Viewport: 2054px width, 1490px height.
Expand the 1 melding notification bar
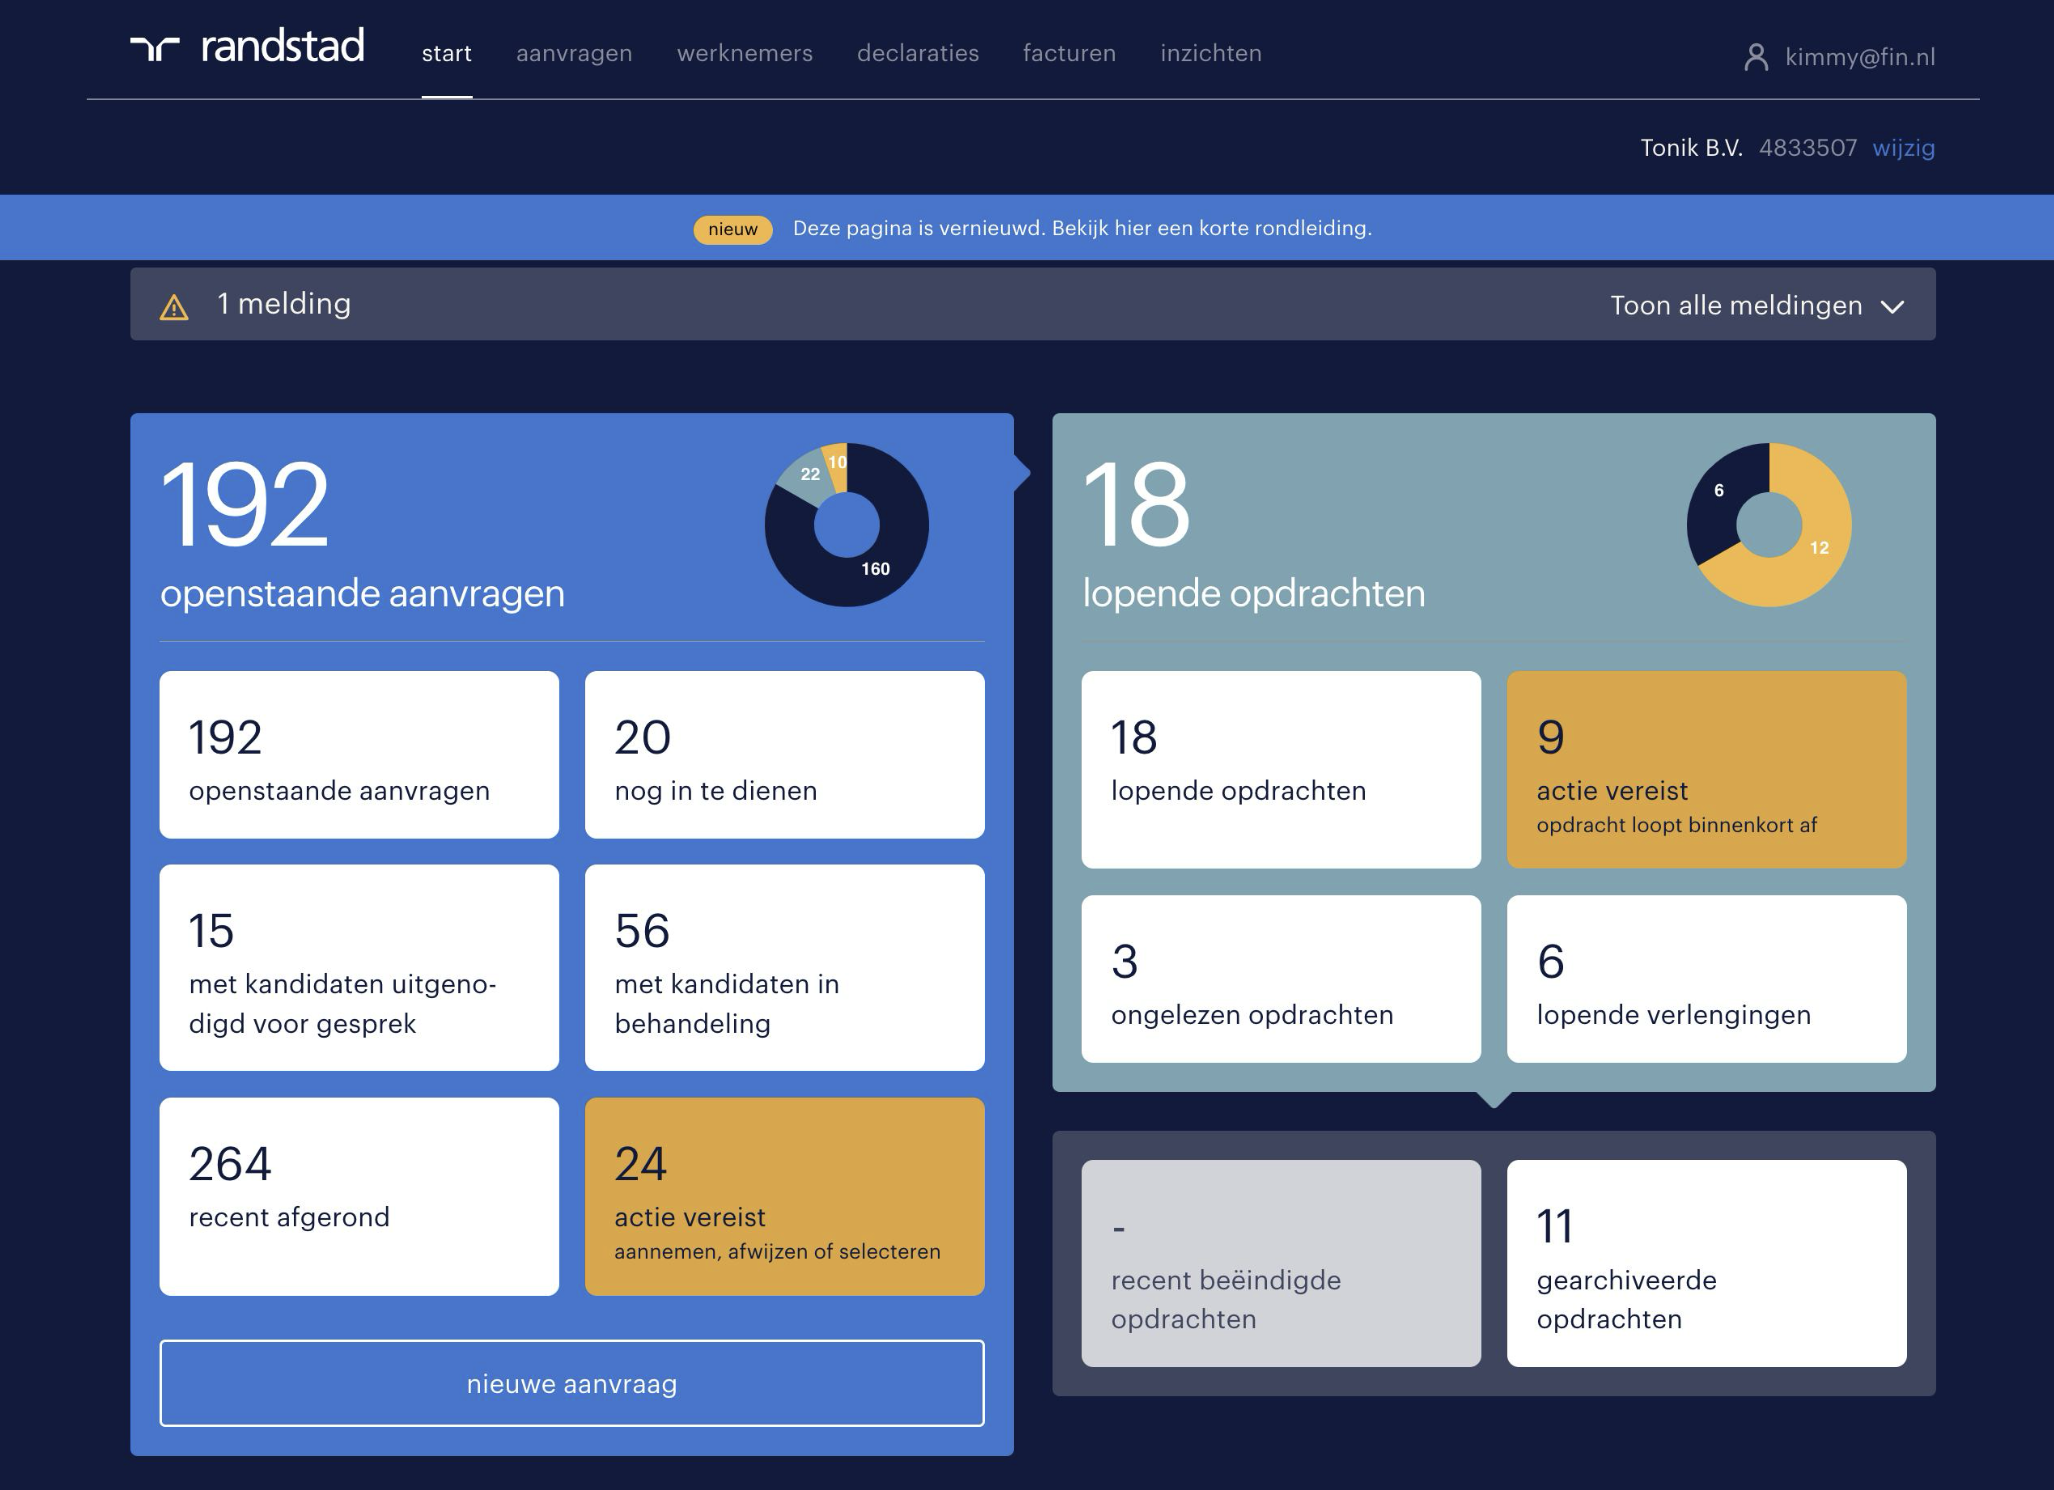(x=283, y=304)
